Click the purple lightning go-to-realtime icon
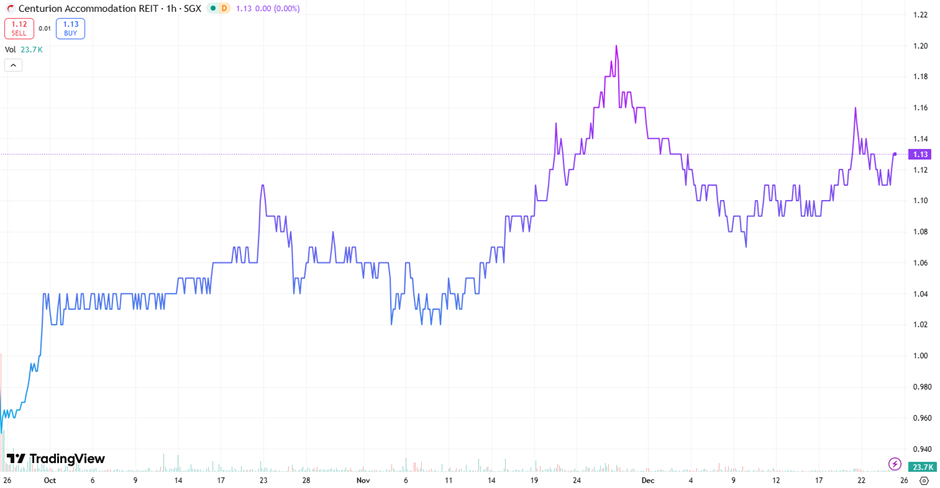Image resolution: width=940 pixels, height=488 pixels. [x=894, y=463]
